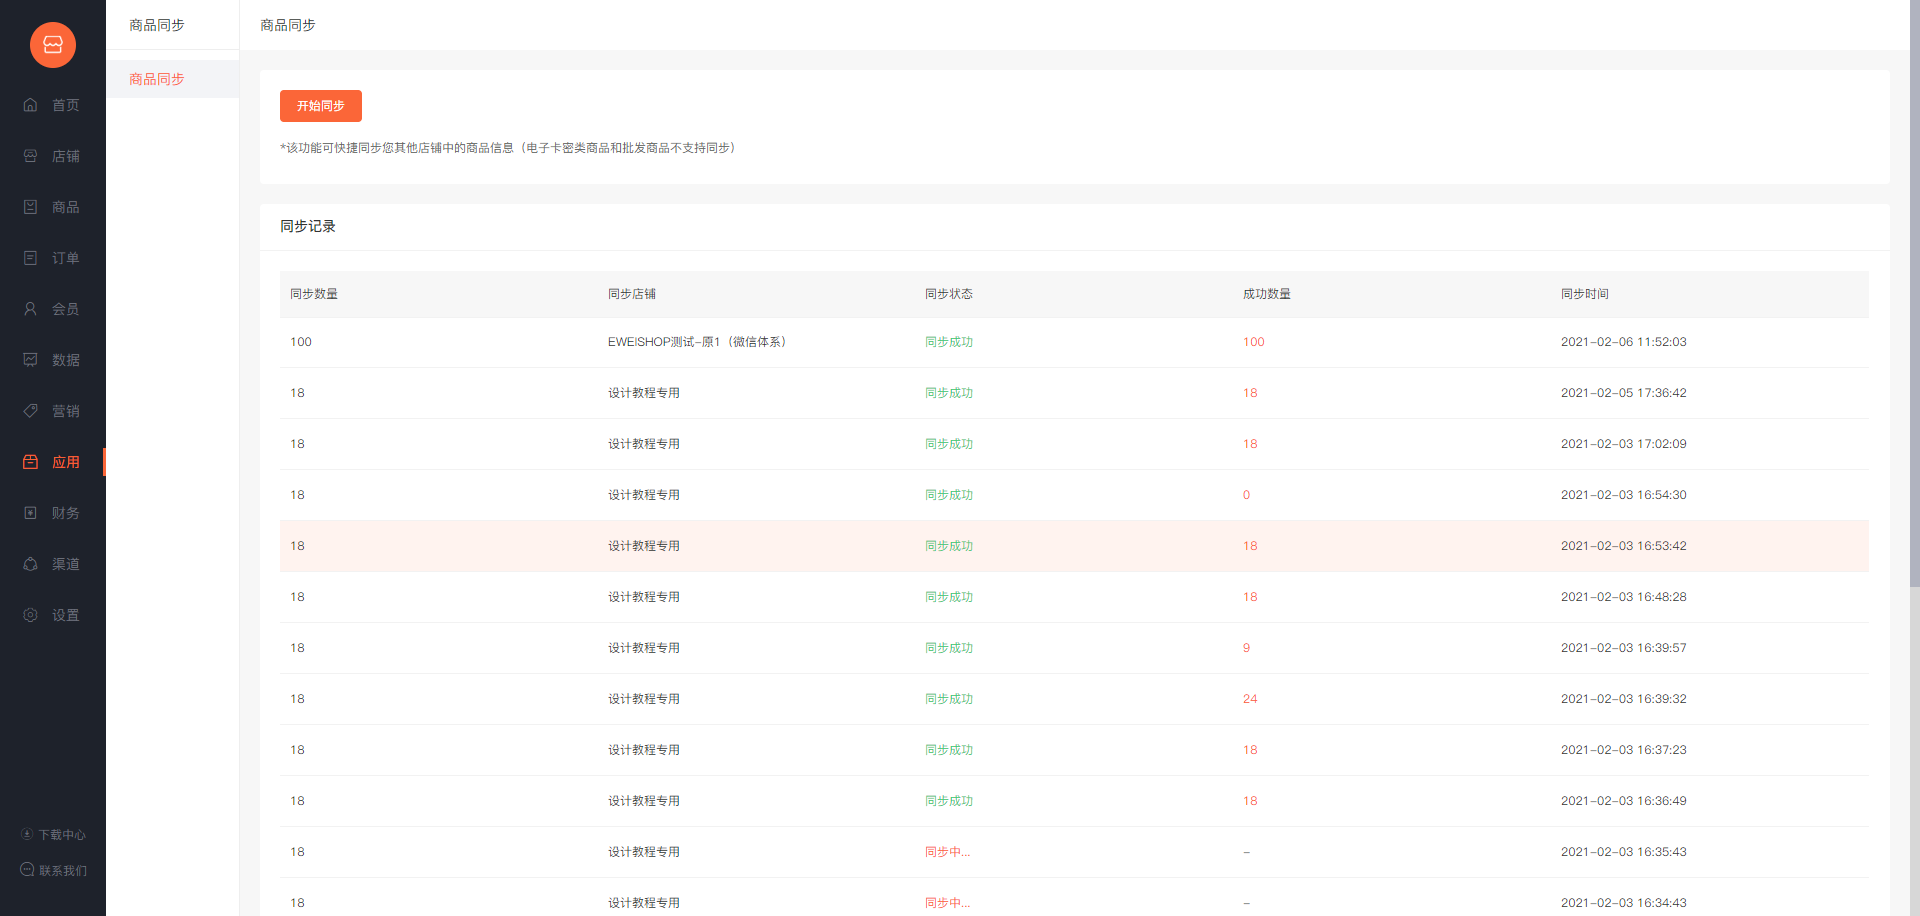
Task: Select the 订单 orders icon
Action: click(x=30, y=258)
